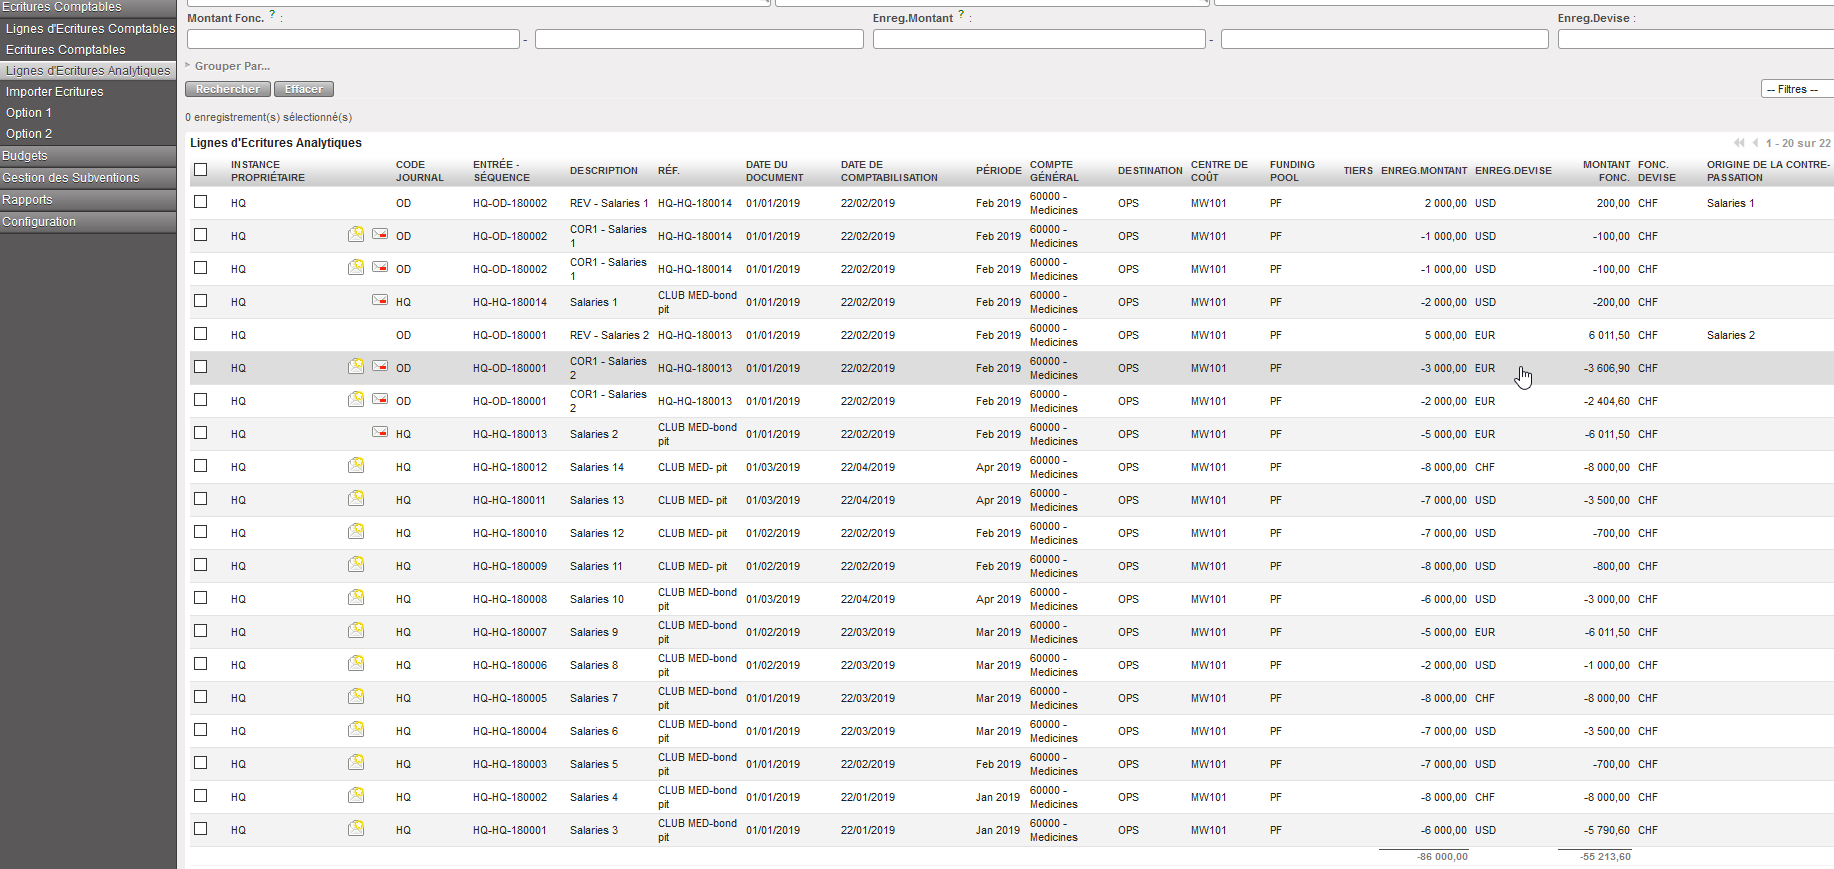
Task: Click the red envelope icon on the HQ-HQ-180014 row
Action: (380, 301)
